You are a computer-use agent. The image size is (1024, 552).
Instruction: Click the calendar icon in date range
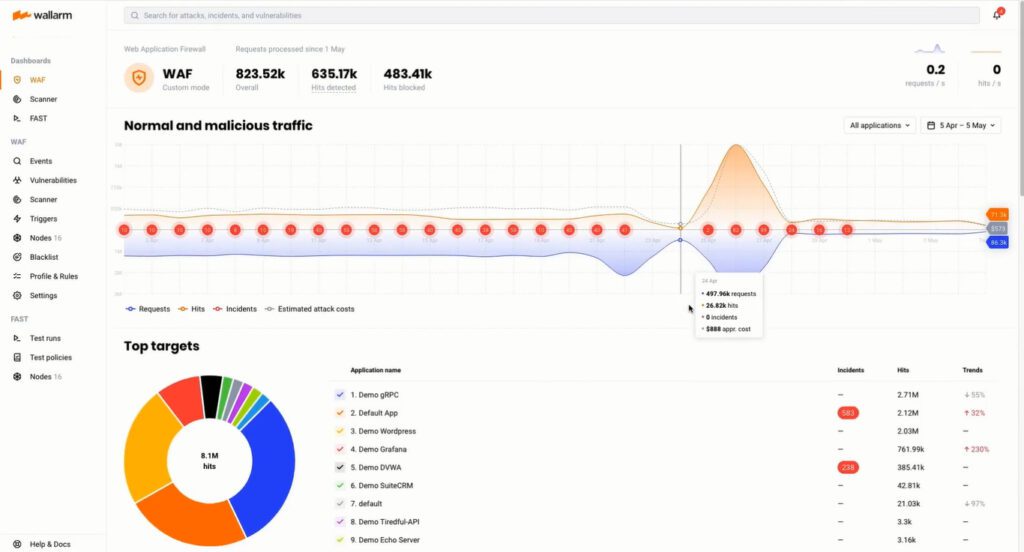click(x=931, y=125)
